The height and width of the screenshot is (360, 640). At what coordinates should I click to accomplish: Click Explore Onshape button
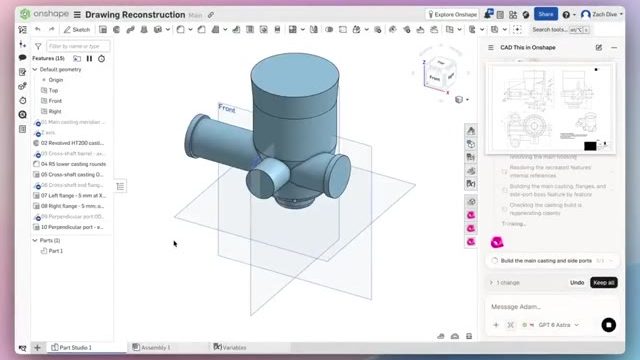[452, 14]
